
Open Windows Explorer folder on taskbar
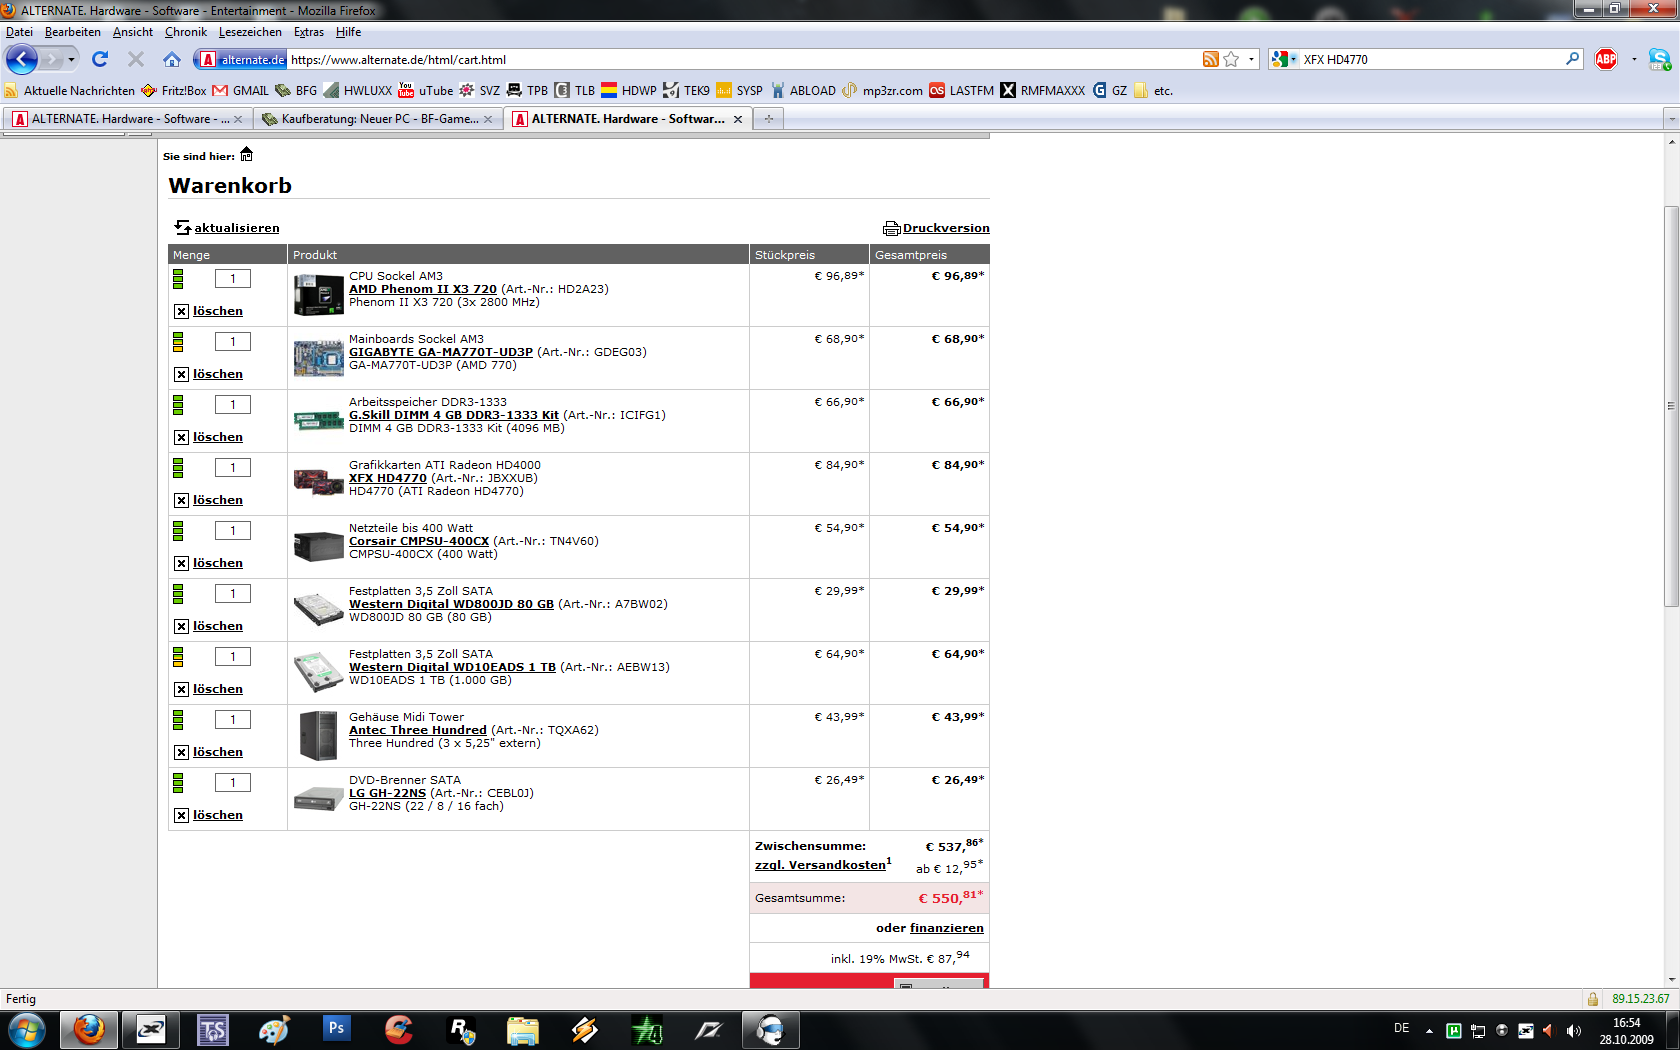[x=522, y=1029]
